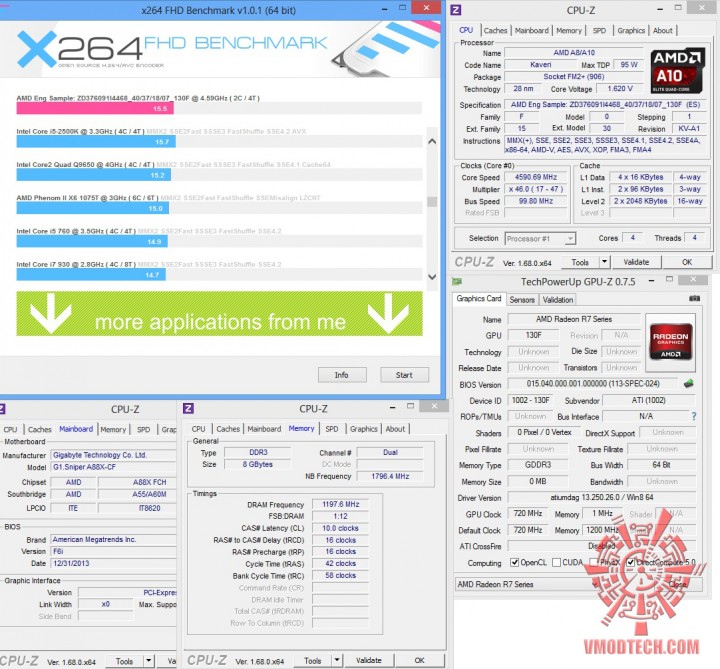
Task: Open Mainboard tab in top-right CPU-Z window
Action: [x=532, y=30]
